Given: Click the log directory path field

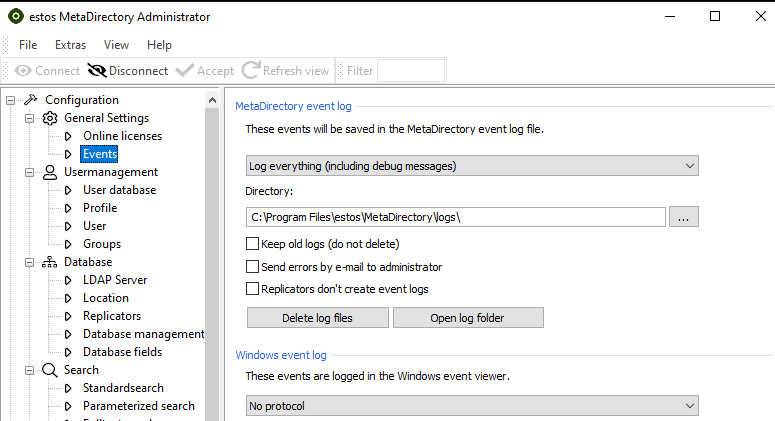Looking at the screenshot, I should [455, 217].
